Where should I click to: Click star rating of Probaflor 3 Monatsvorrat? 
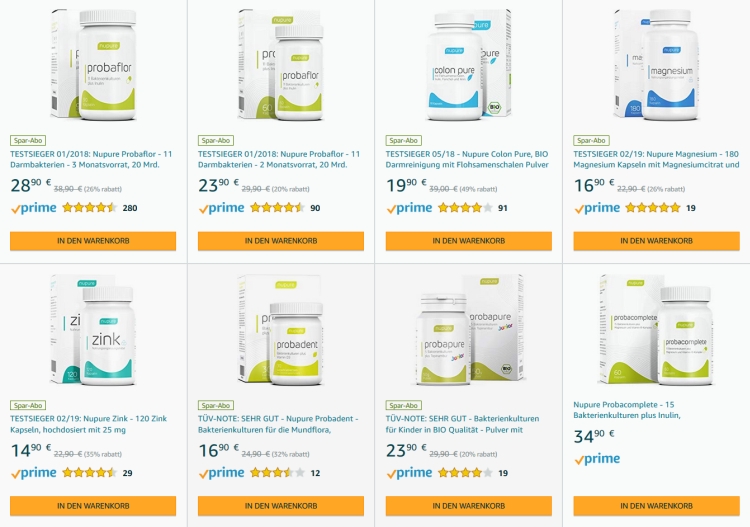[89, 208]
